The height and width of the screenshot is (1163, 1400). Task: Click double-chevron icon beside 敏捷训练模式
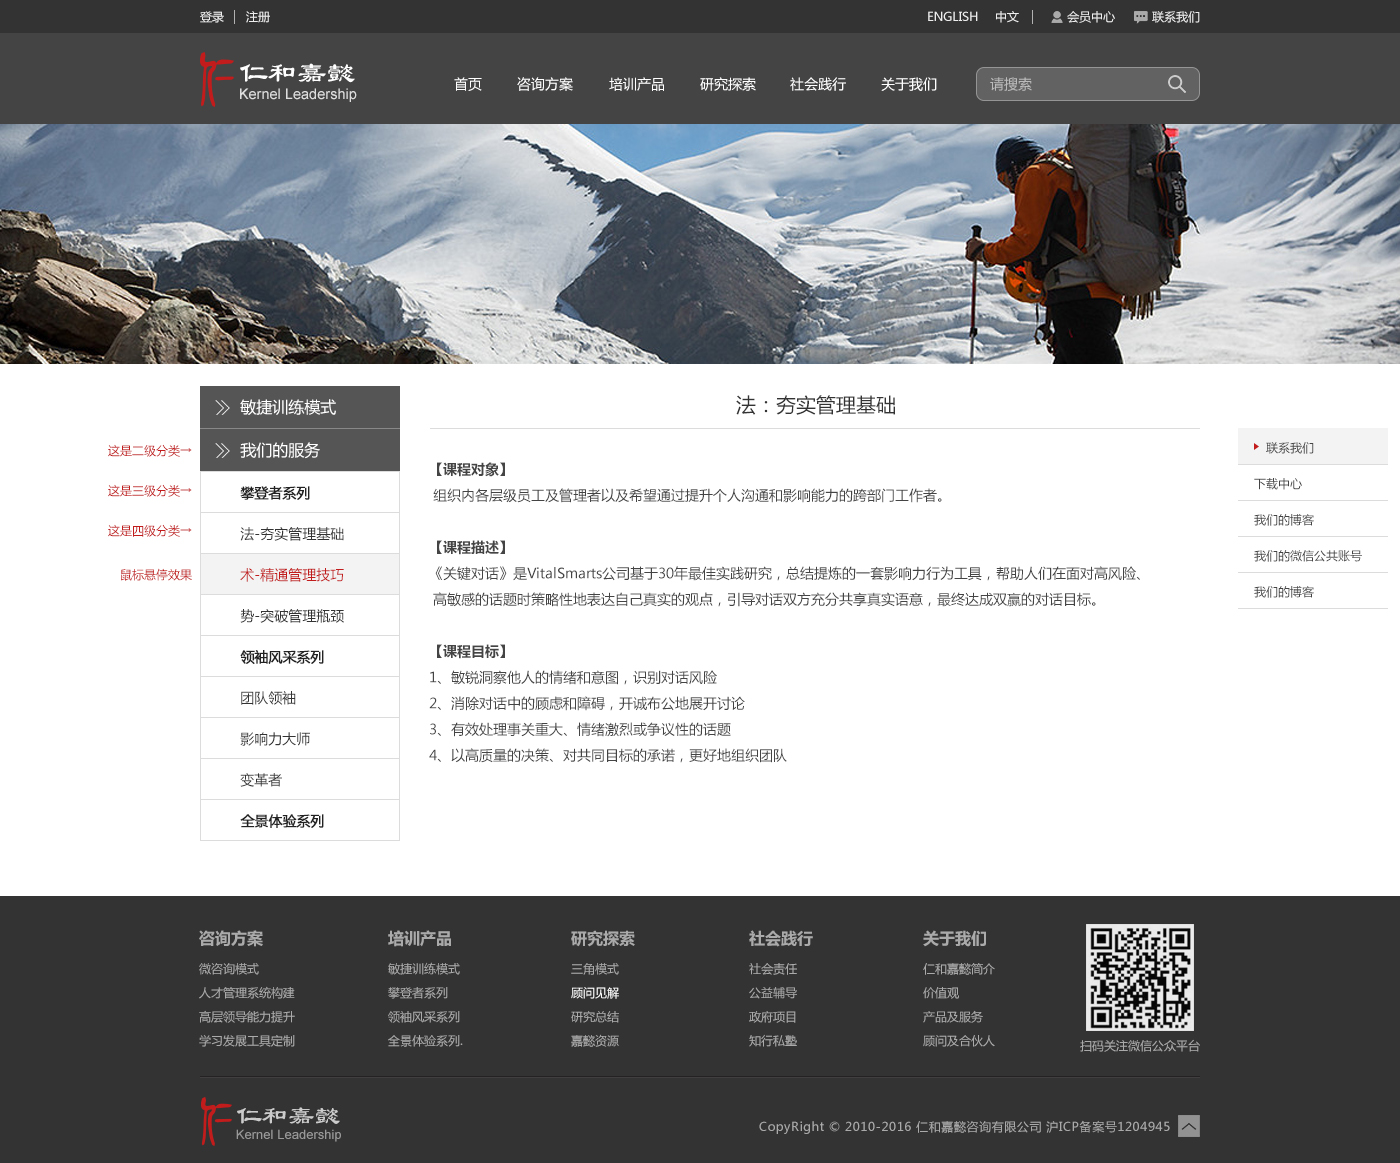(x=223, y=408)
